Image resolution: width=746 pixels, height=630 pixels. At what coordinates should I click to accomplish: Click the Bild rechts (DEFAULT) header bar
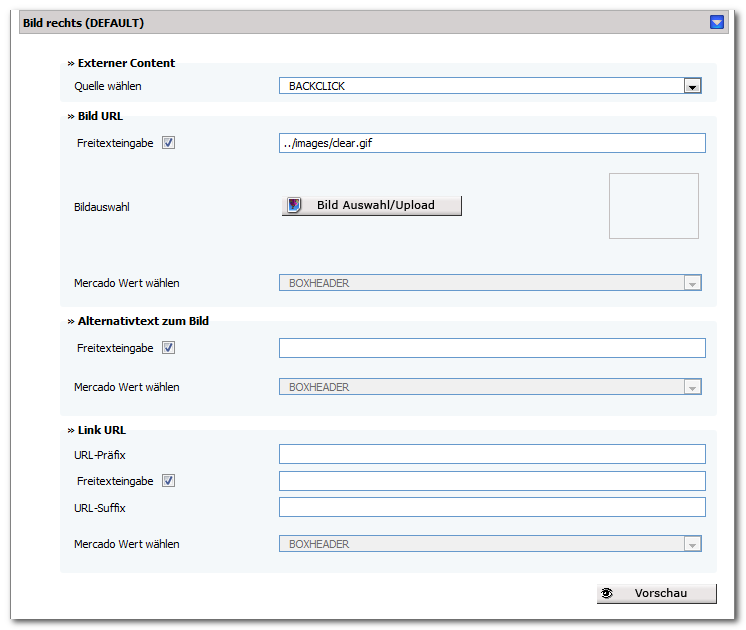click(373, 22)
